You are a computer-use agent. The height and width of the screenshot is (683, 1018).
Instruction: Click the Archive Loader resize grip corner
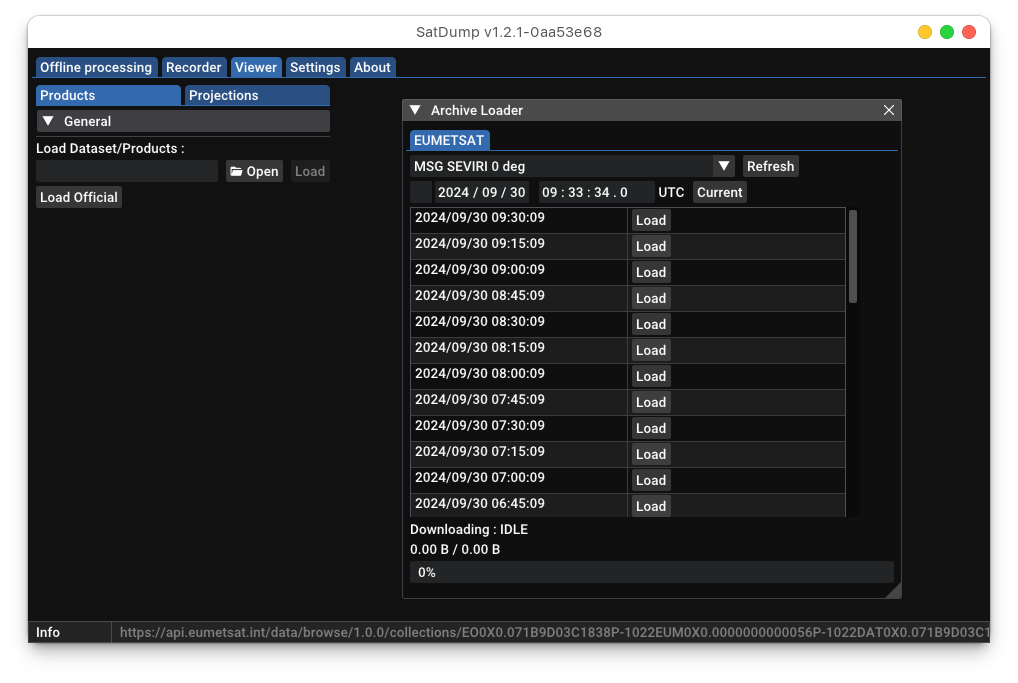click(x=894, y=591)
